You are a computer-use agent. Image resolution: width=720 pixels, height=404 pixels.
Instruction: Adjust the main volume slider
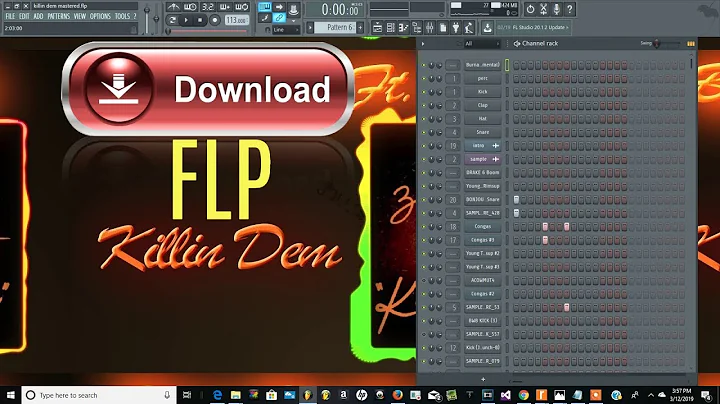pyautogui.click(x=146, y=17)
